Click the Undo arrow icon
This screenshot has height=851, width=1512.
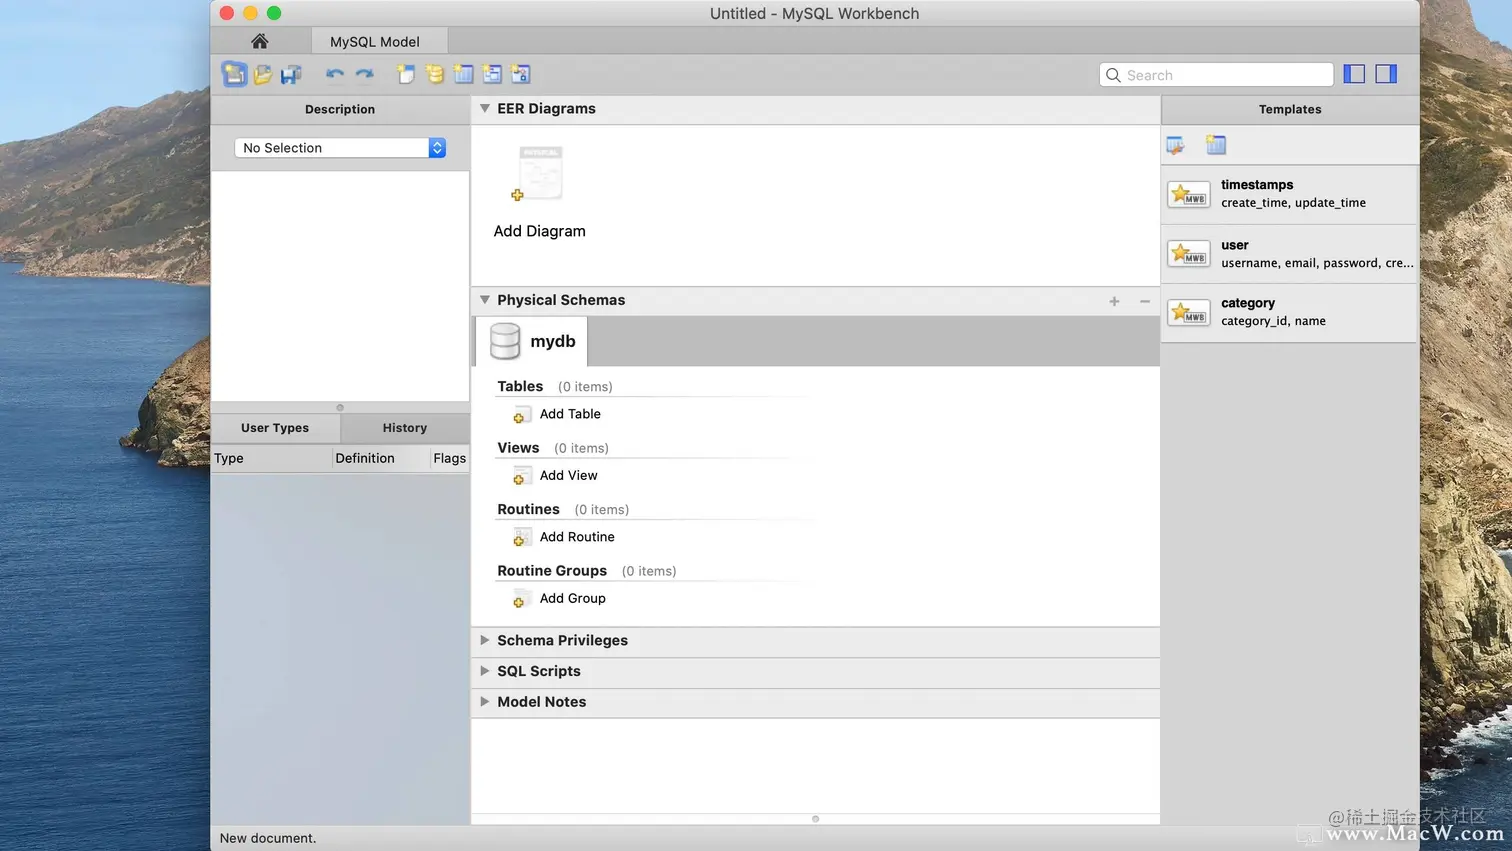coord(335,74)
